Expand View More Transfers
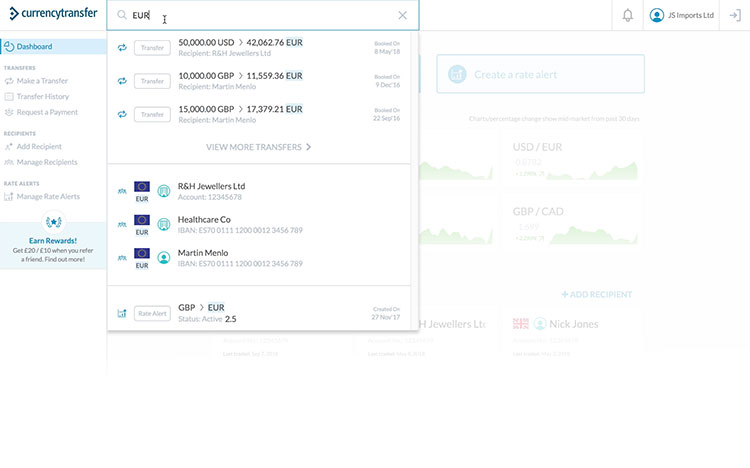This screenshot has width=750, height=468. (259, 147)
